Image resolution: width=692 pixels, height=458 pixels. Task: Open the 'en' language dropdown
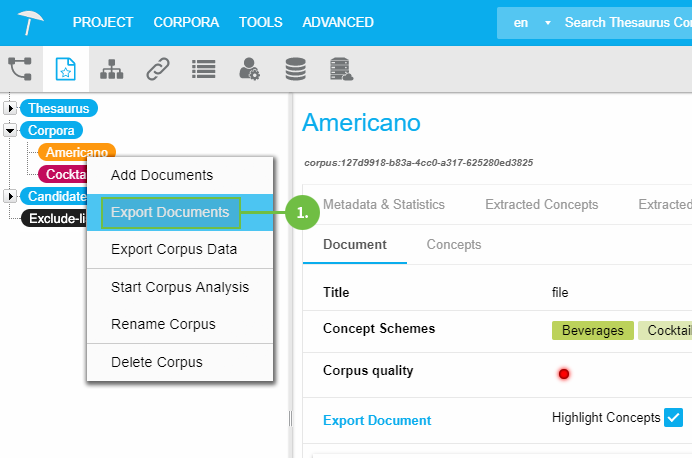pos(532,22)
